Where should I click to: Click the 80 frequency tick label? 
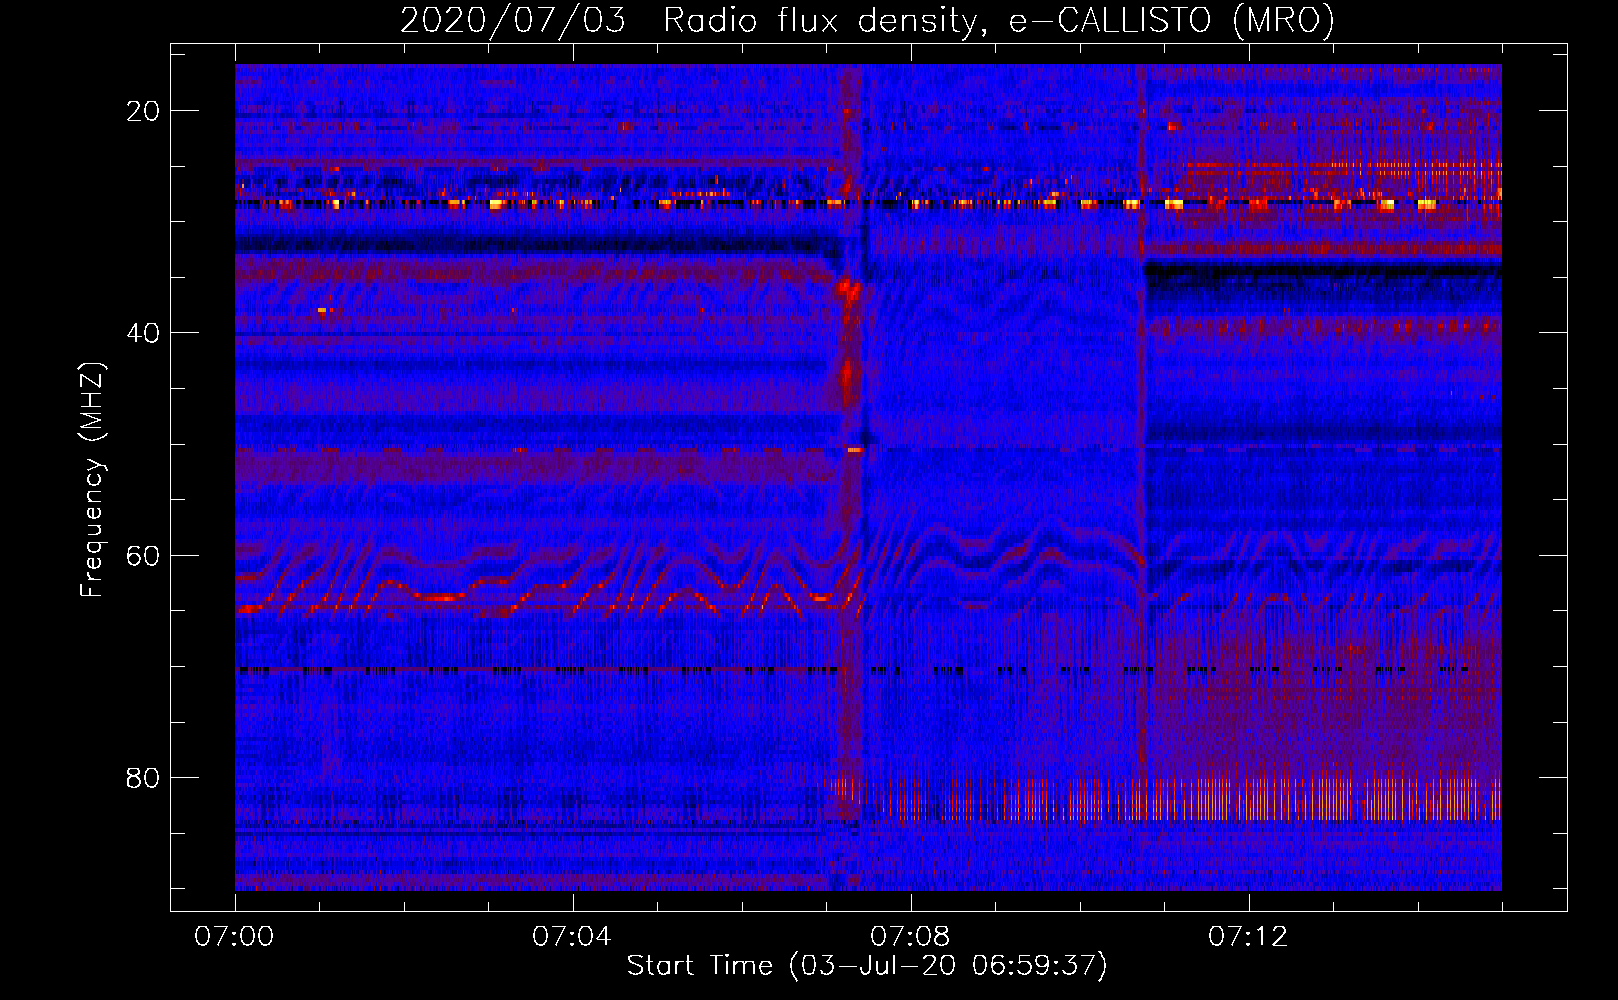143,777
